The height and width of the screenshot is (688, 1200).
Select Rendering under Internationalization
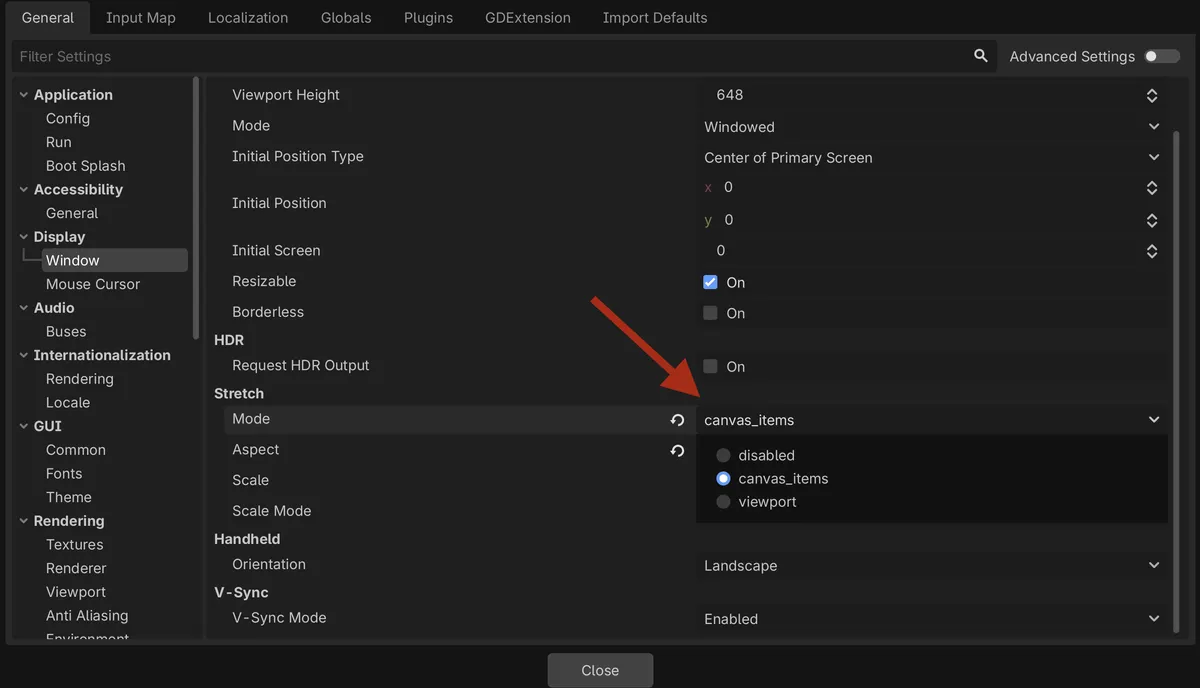[x=80, y=379]
